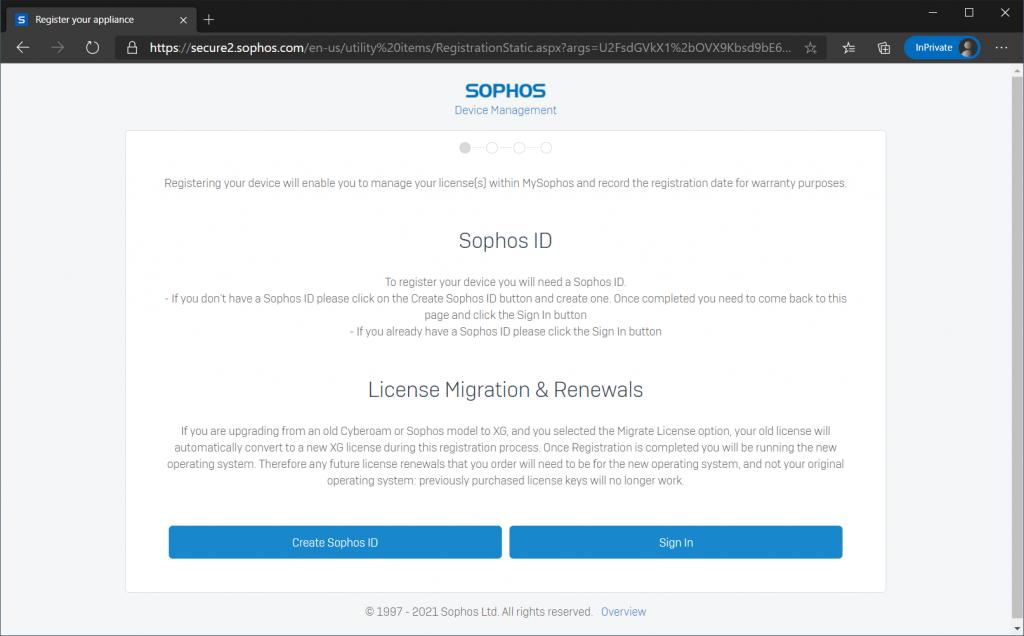The width and height of the screenshot is (1024, 636).
Task: Close the browser window
Action: click(1005, 12)
